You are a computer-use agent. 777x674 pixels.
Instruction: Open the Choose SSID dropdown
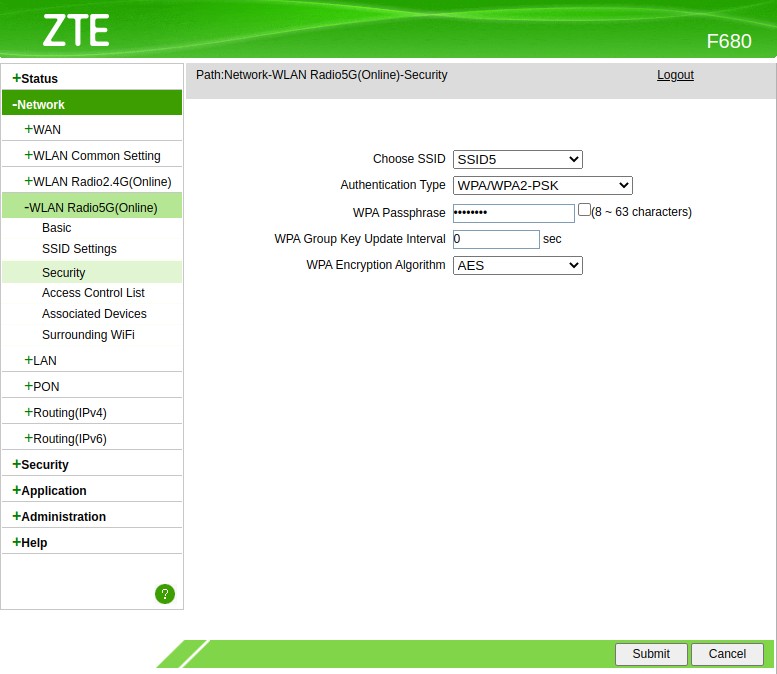tap(518, 160)
